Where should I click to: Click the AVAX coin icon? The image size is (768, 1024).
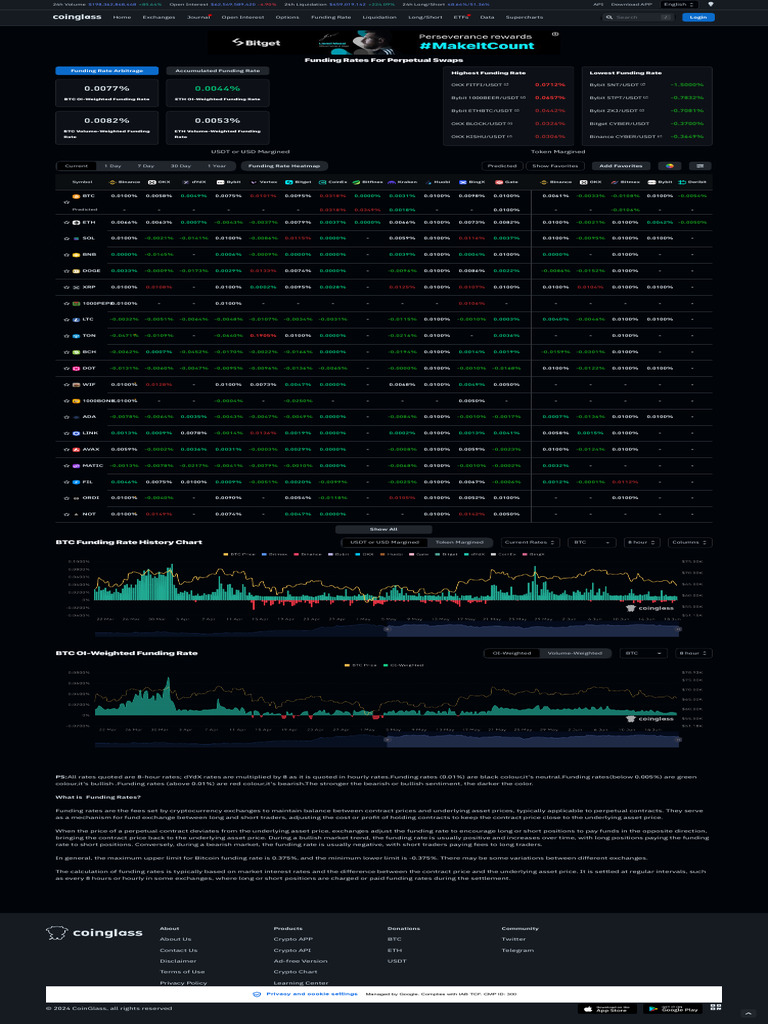tap(76, 449)
